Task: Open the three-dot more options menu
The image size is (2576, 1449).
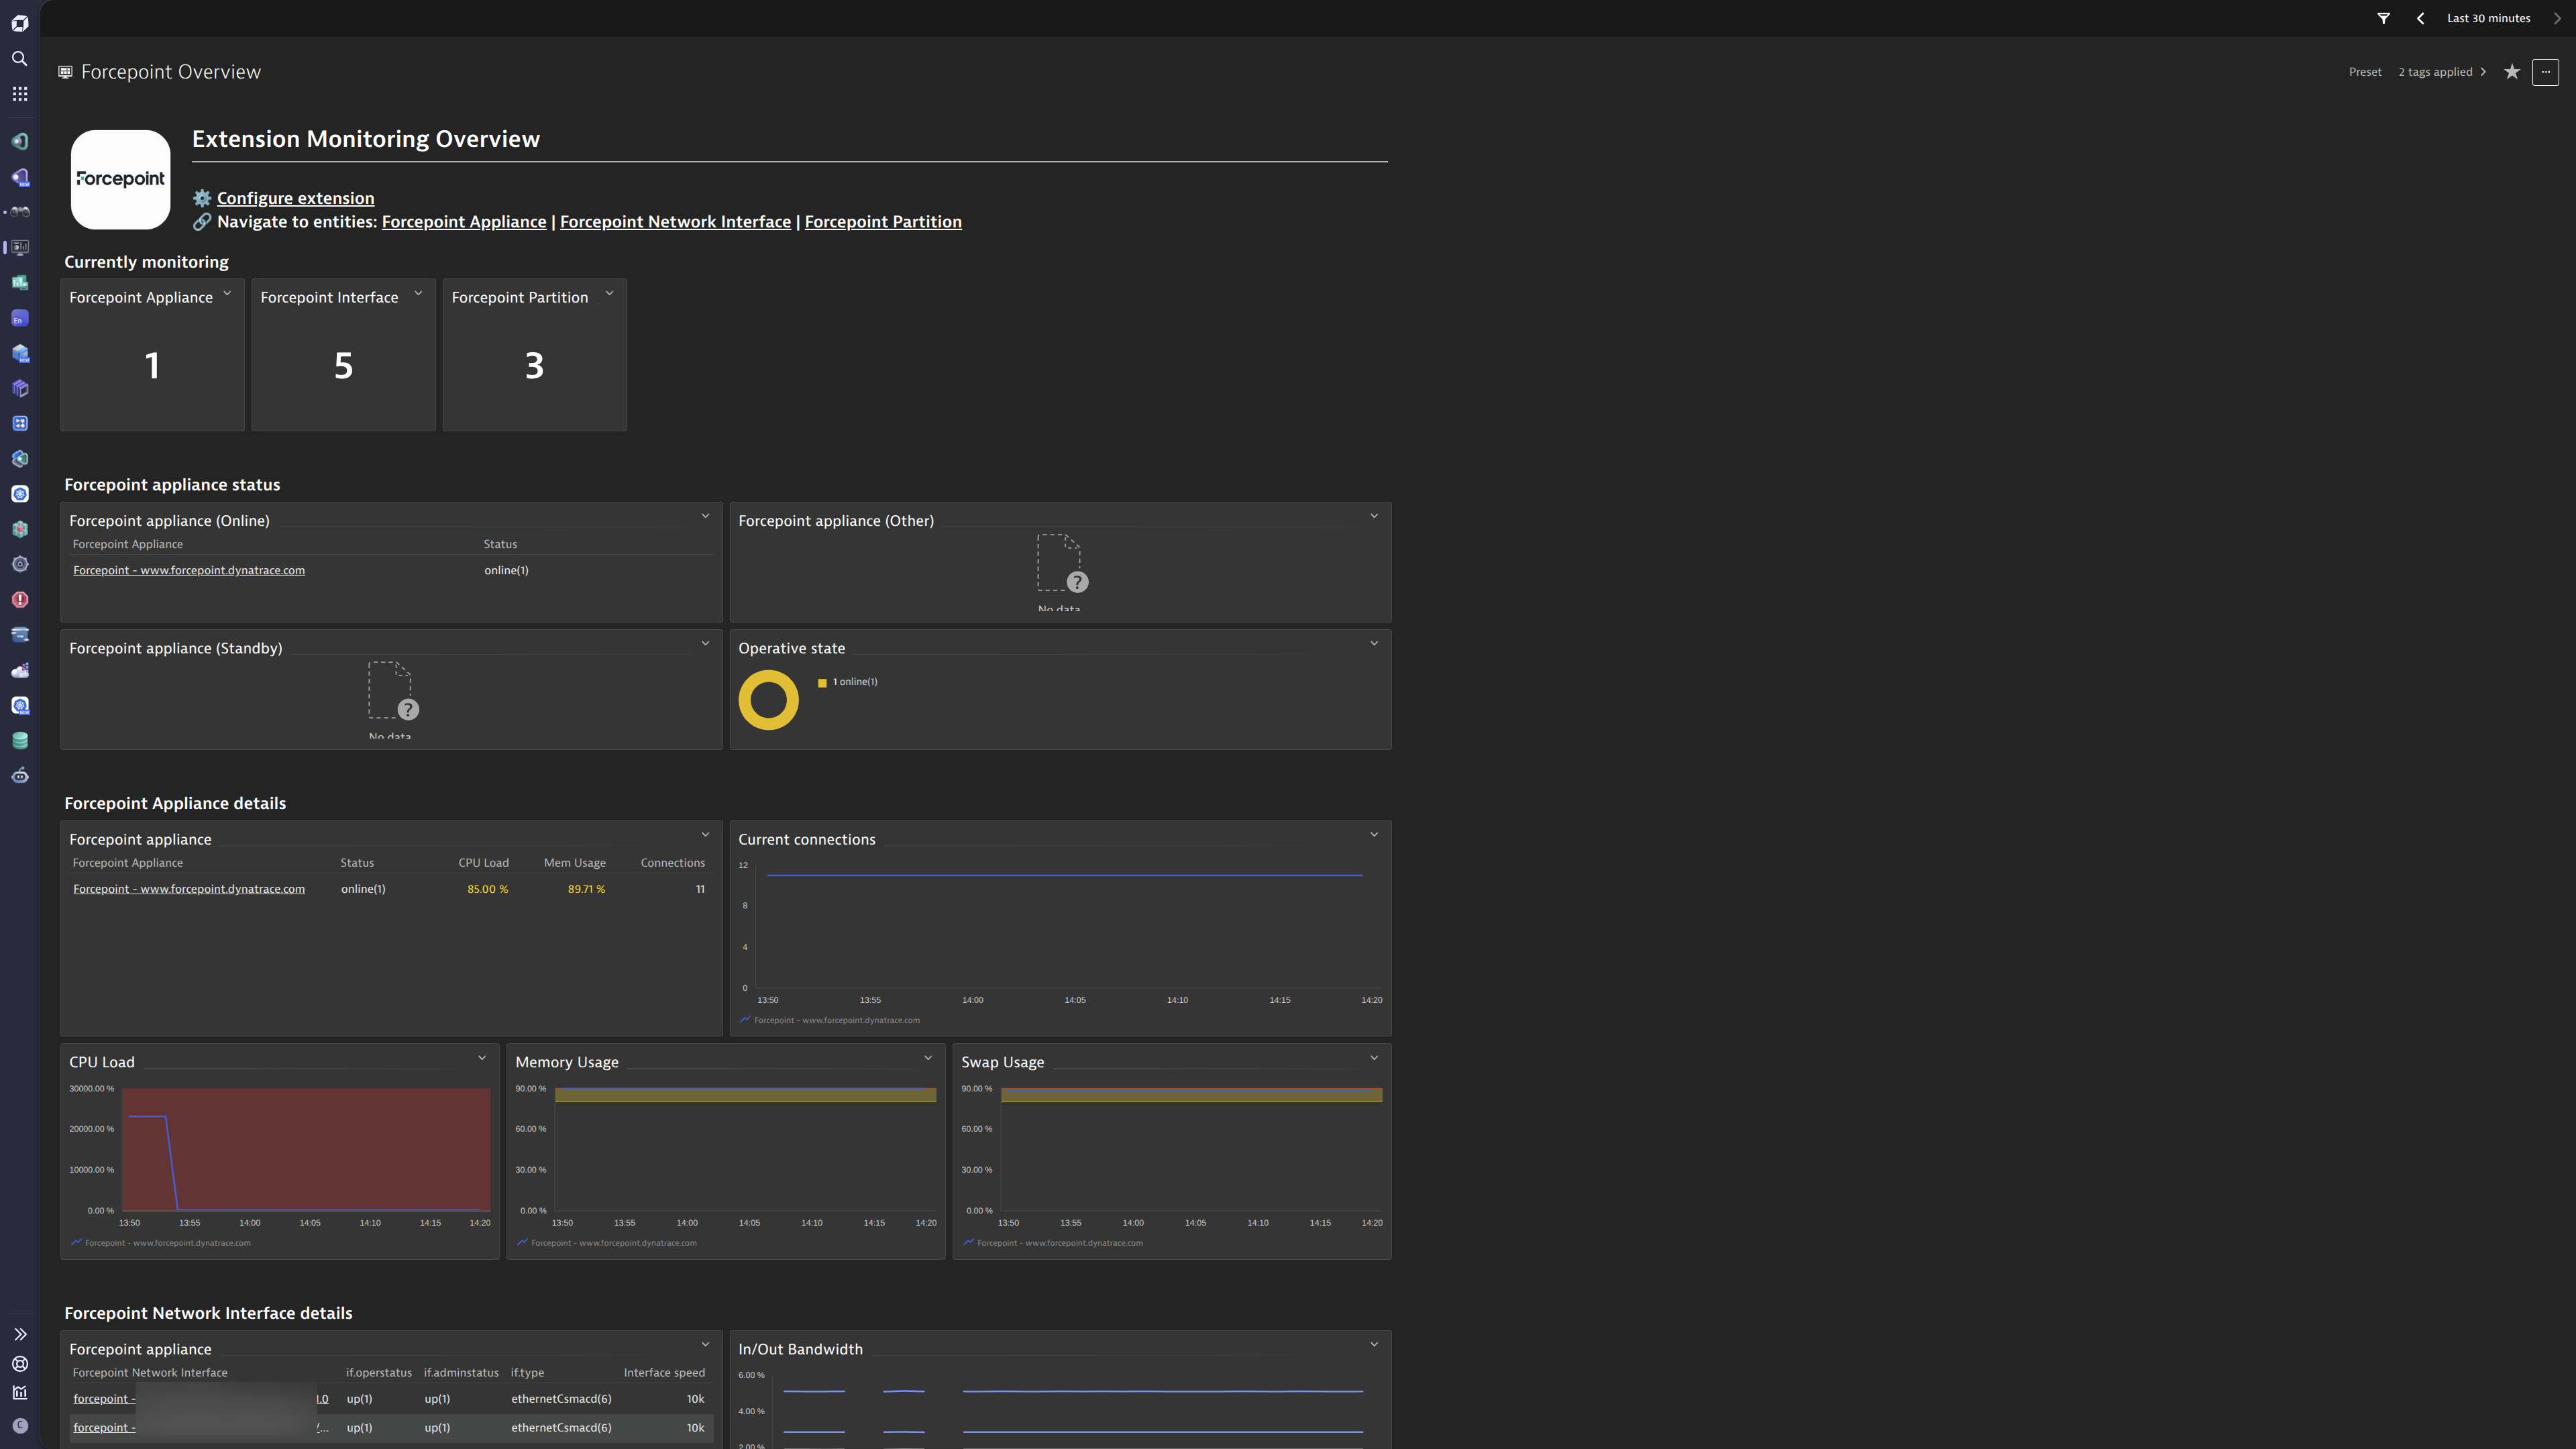Action: pos(2546,72)
